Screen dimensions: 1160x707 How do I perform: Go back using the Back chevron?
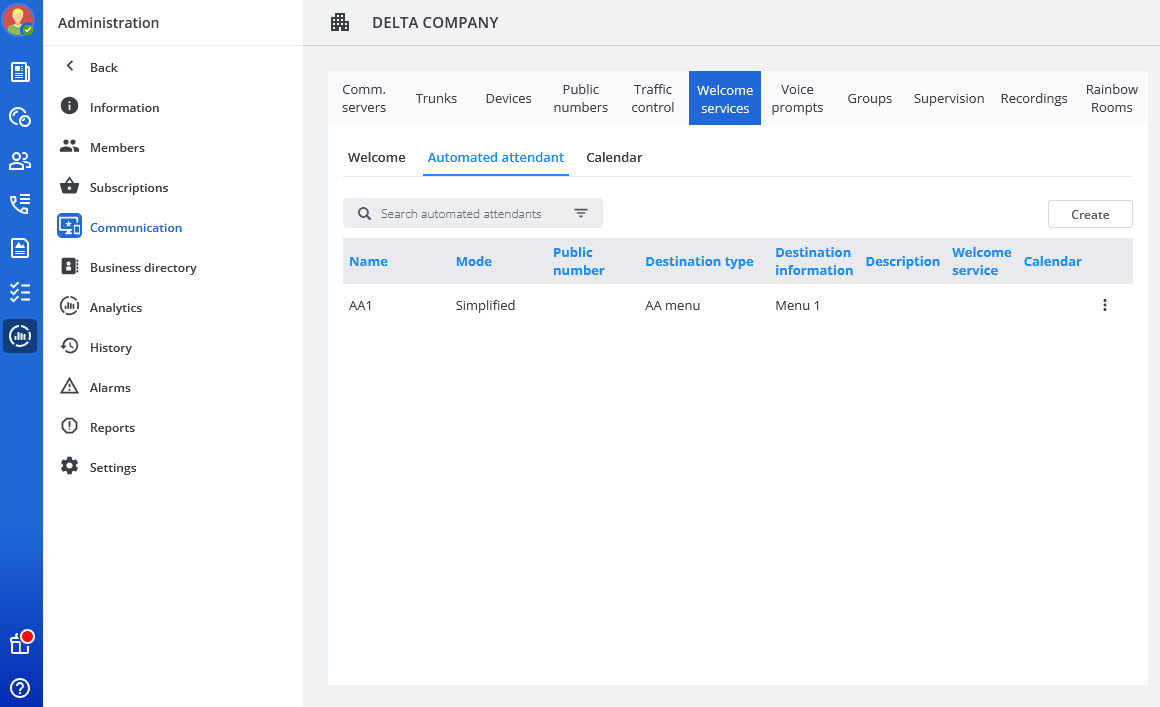[x=70, y=67]
